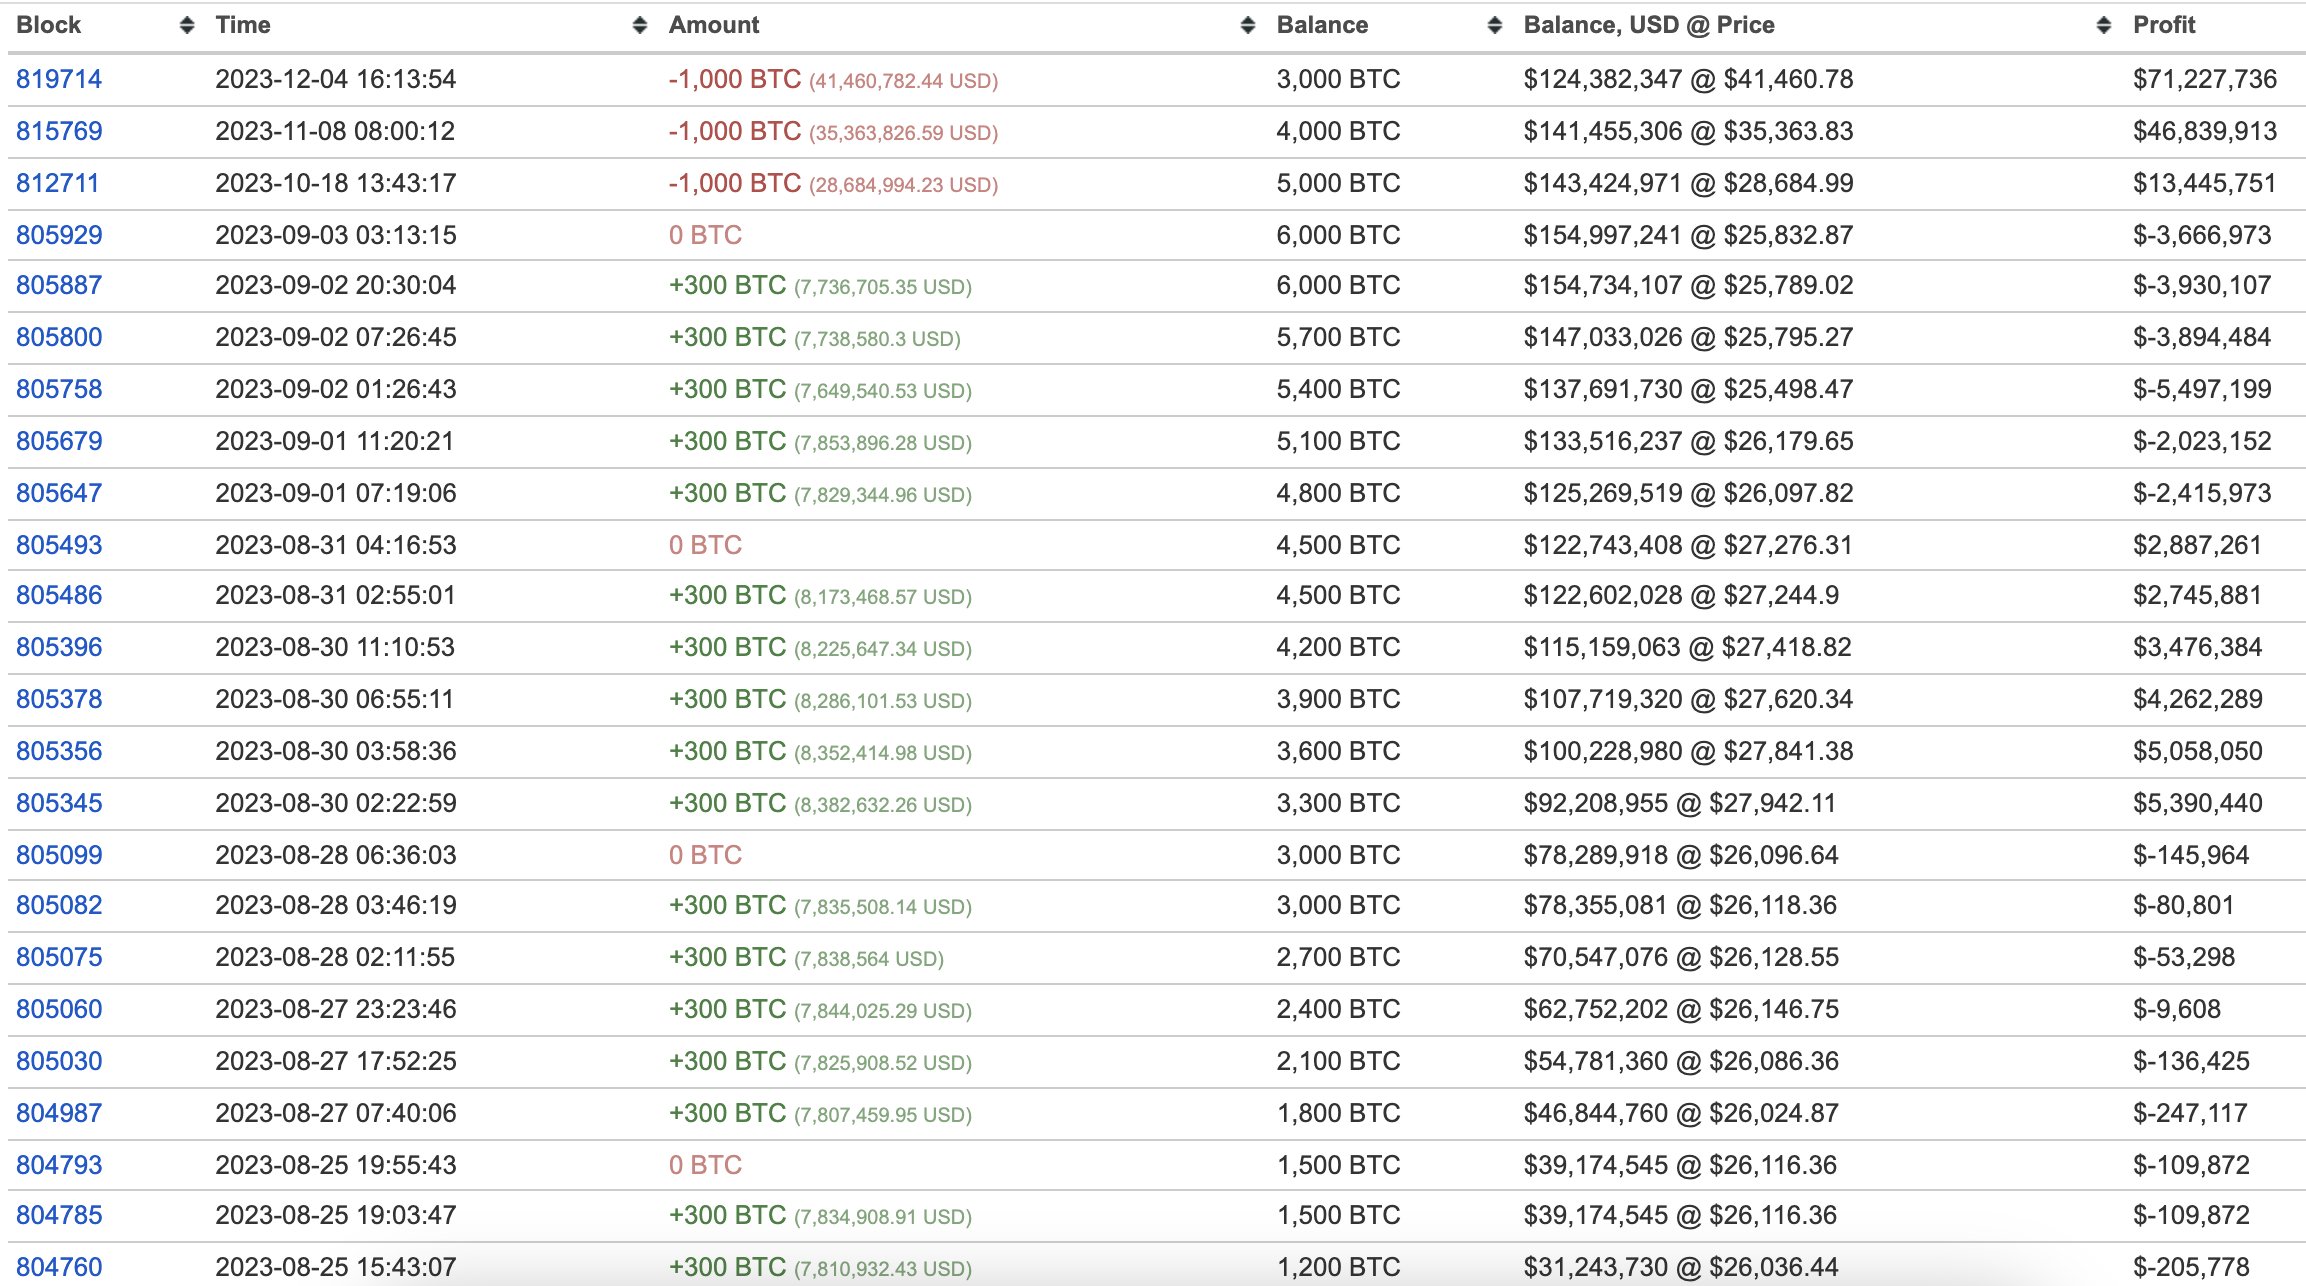Screen dimensions: 2306x1286
Task: Open block 805345 link
Action: pos(59,803)
